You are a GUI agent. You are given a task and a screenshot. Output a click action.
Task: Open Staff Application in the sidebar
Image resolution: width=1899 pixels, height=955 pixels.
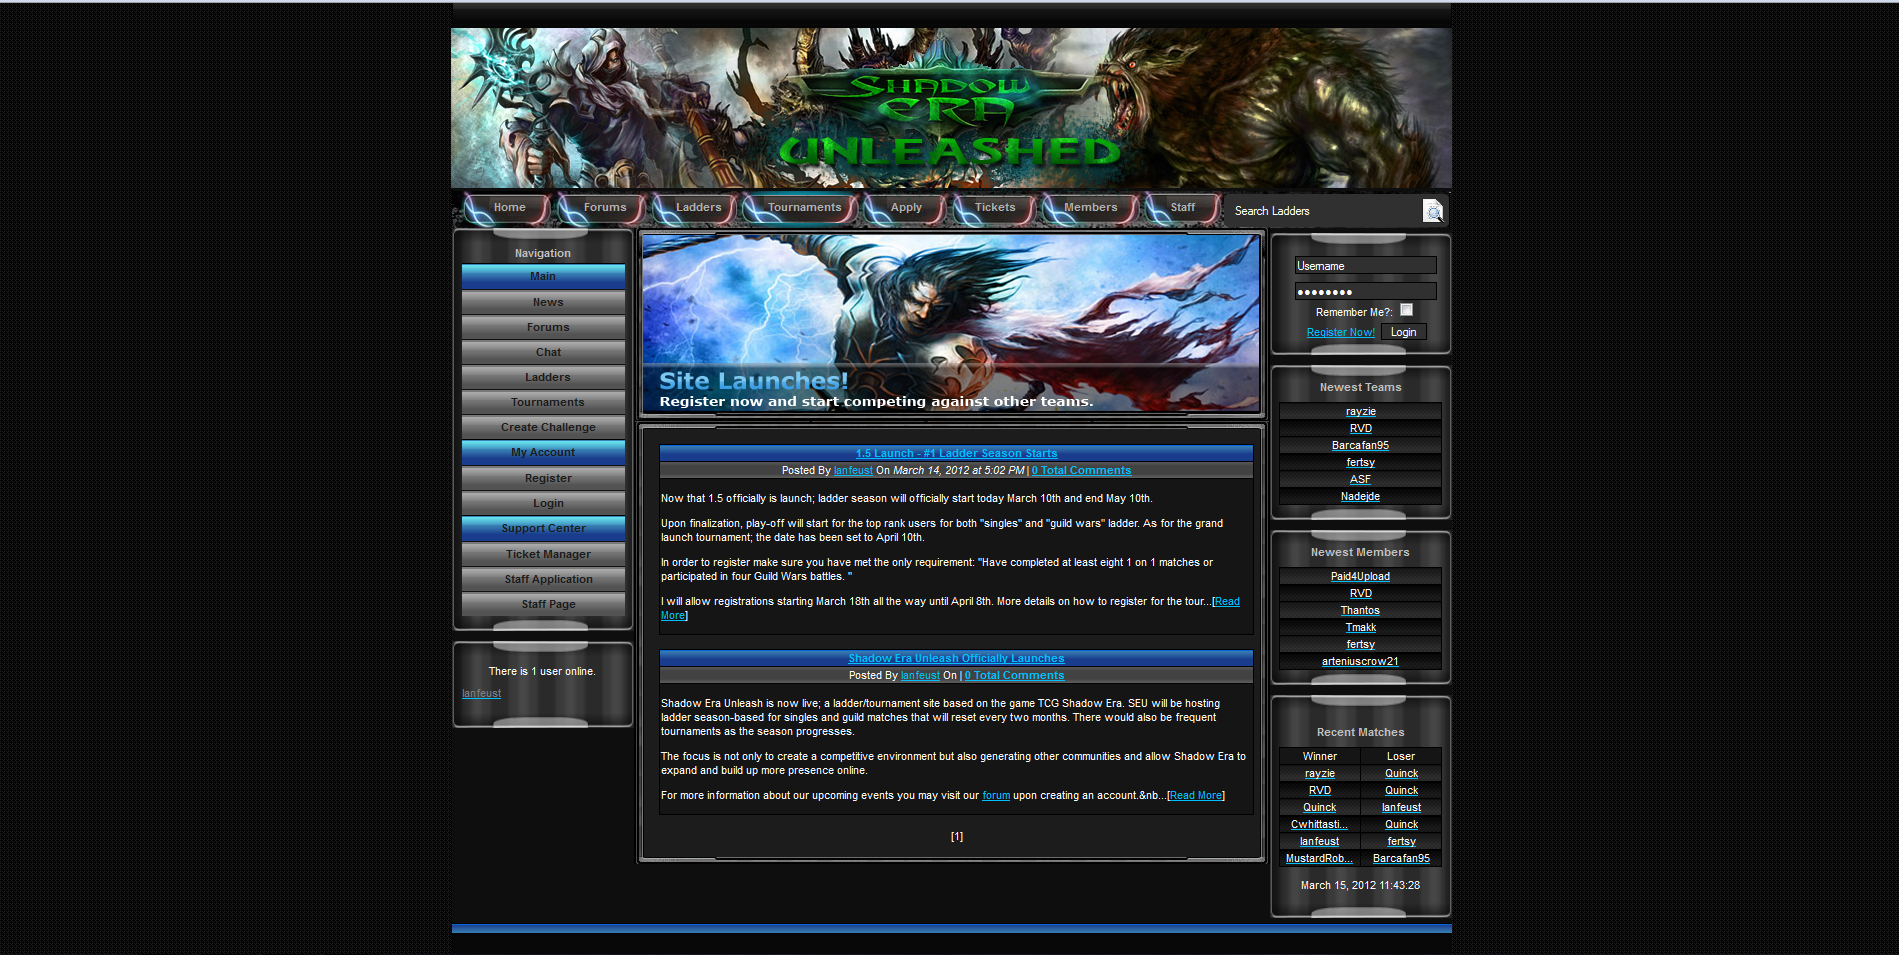tap(543, 579)
